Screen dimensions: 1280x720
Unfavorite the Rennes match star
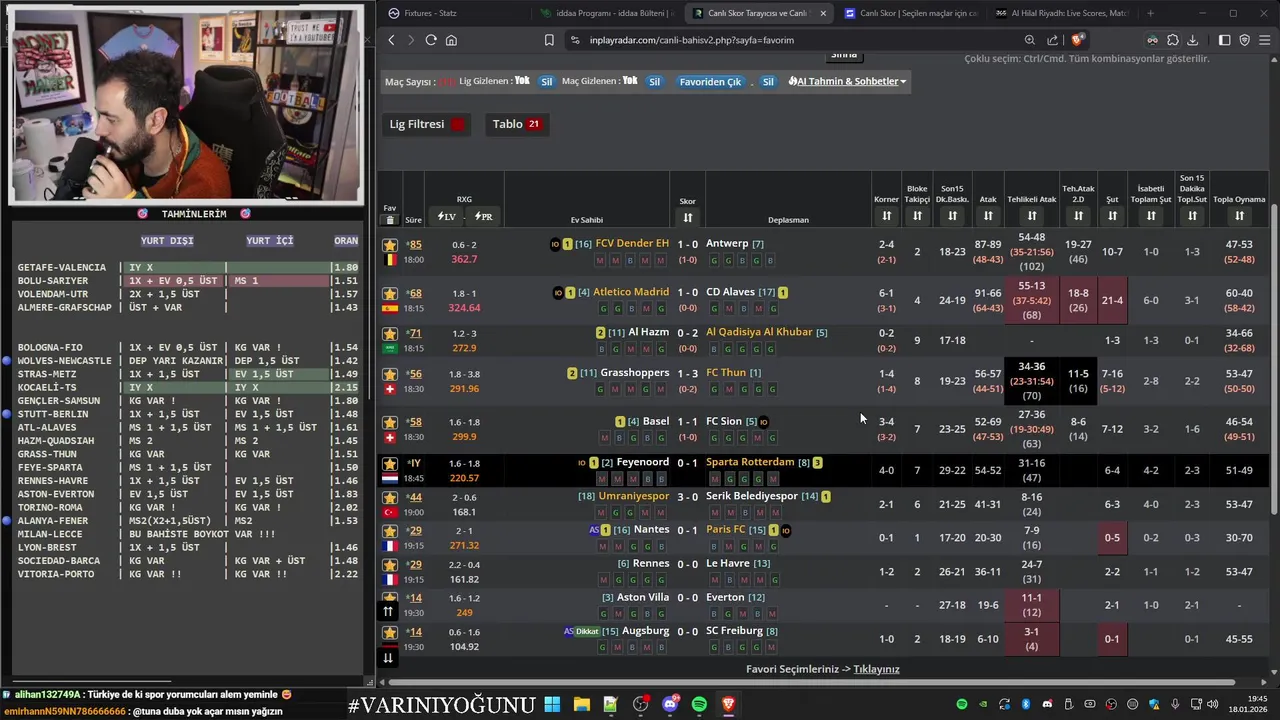tap(390, 565)
